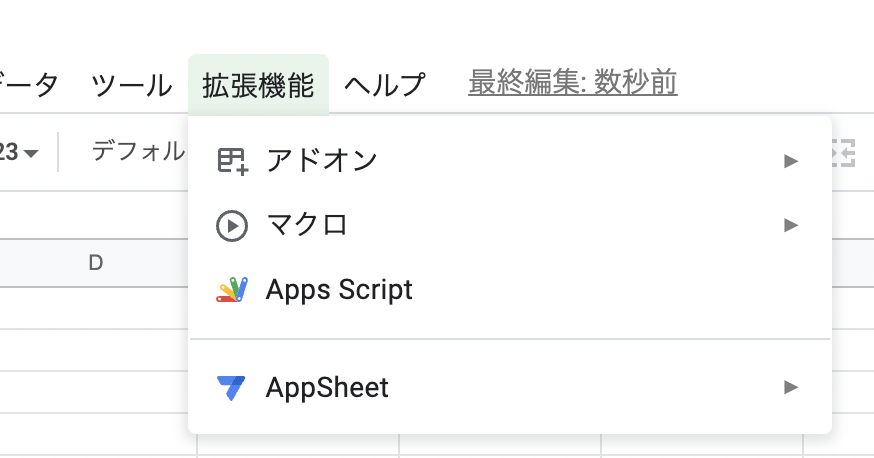Image resolution: width=874 pixels, height=458 pixels.
Task: Close the 拡張機能 menu tab
Action: coord(258,85)
